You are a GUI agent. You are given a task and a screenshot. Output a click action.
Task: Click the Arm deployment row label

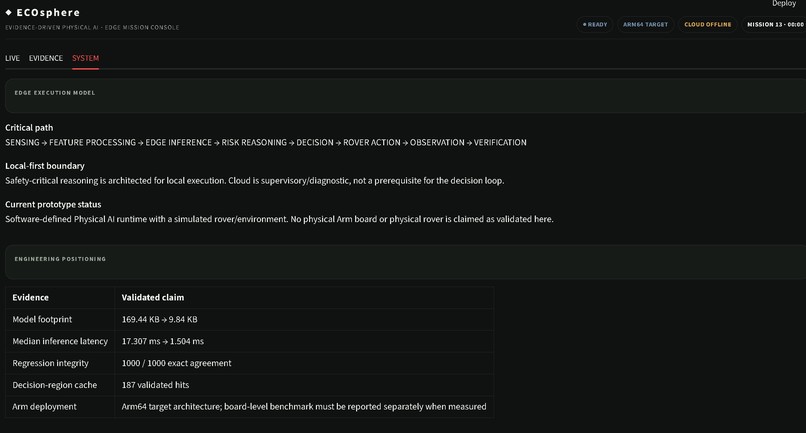(x=44, y=406)
